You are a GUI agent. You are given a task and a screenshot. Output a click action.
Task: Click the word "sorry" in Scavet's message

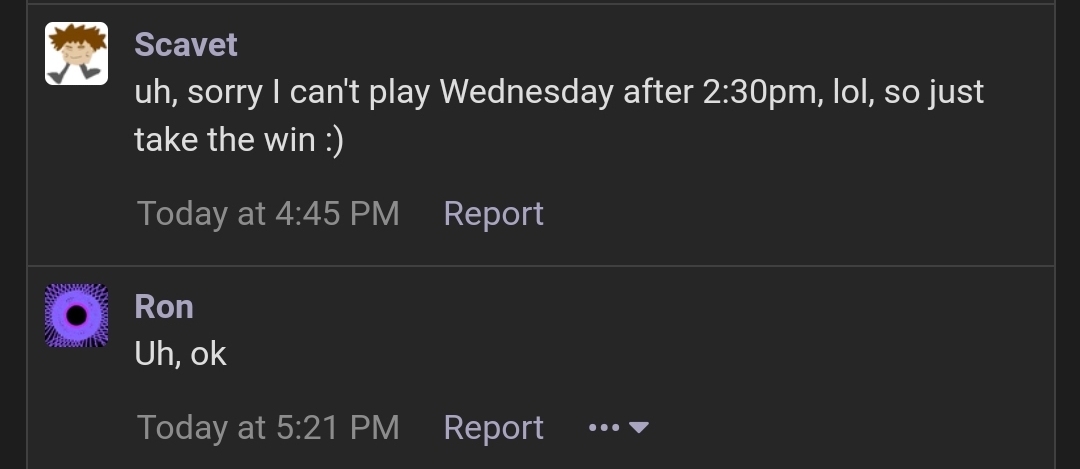tap(225, 94)
